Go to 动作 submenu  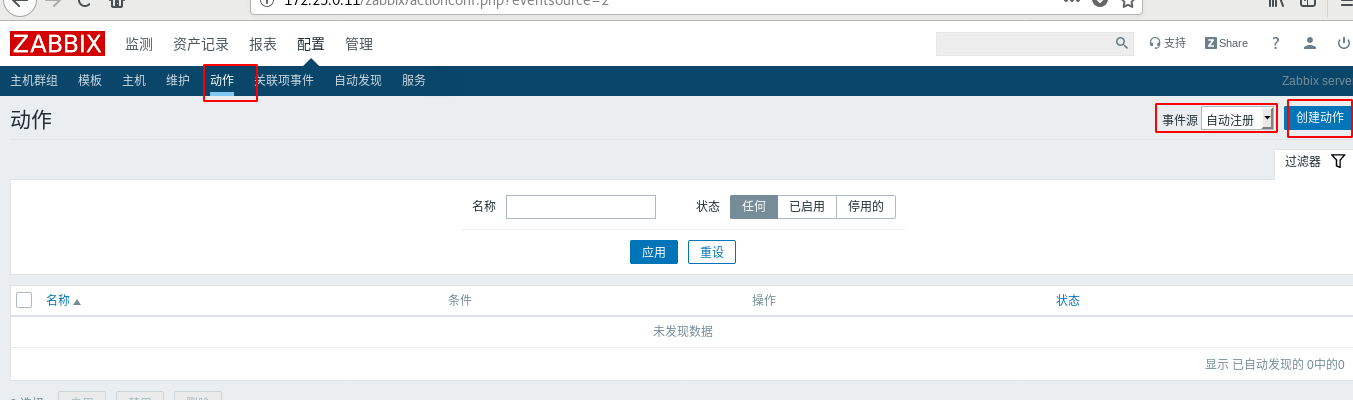[222, 80]
